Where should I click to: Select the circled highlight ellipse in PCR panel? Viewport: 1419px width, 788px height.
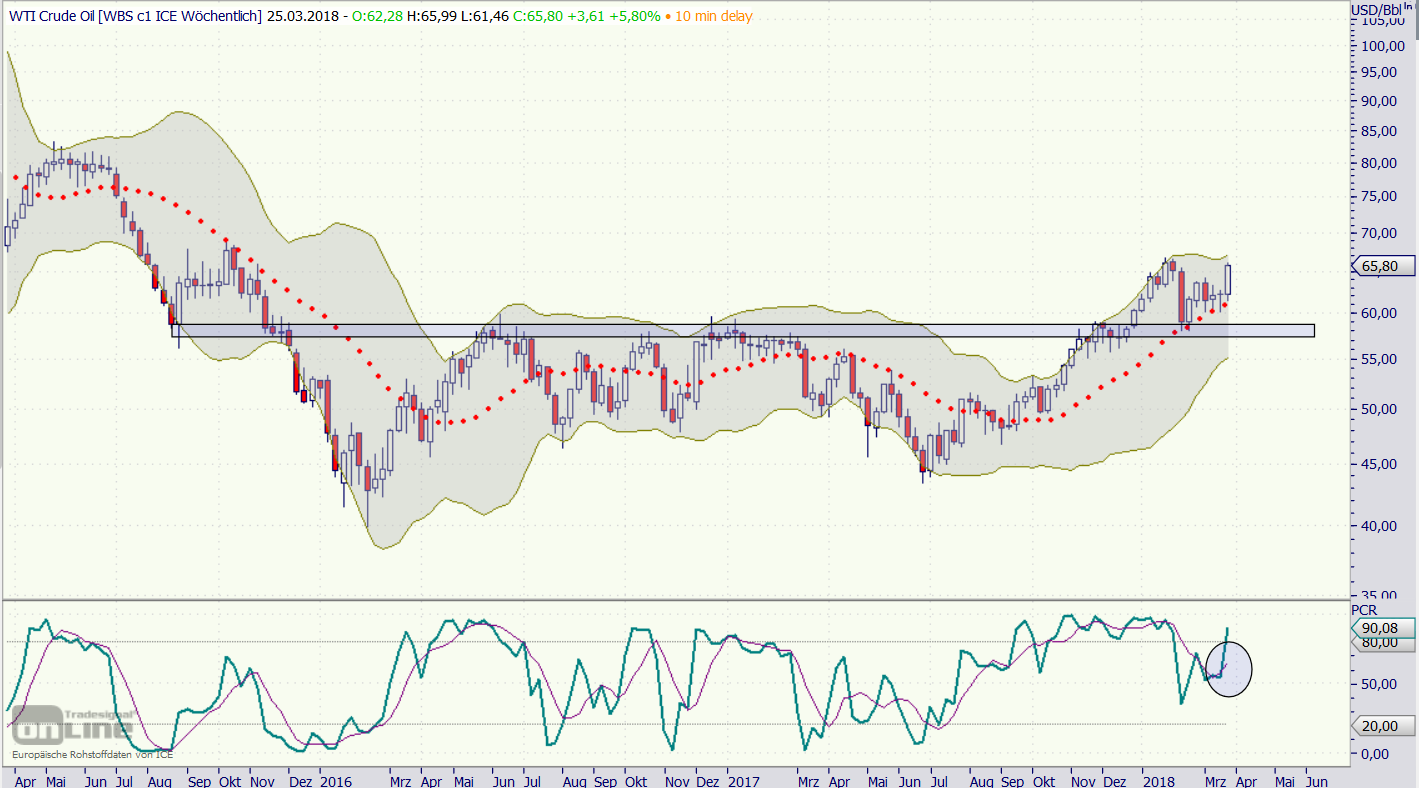1229,669
